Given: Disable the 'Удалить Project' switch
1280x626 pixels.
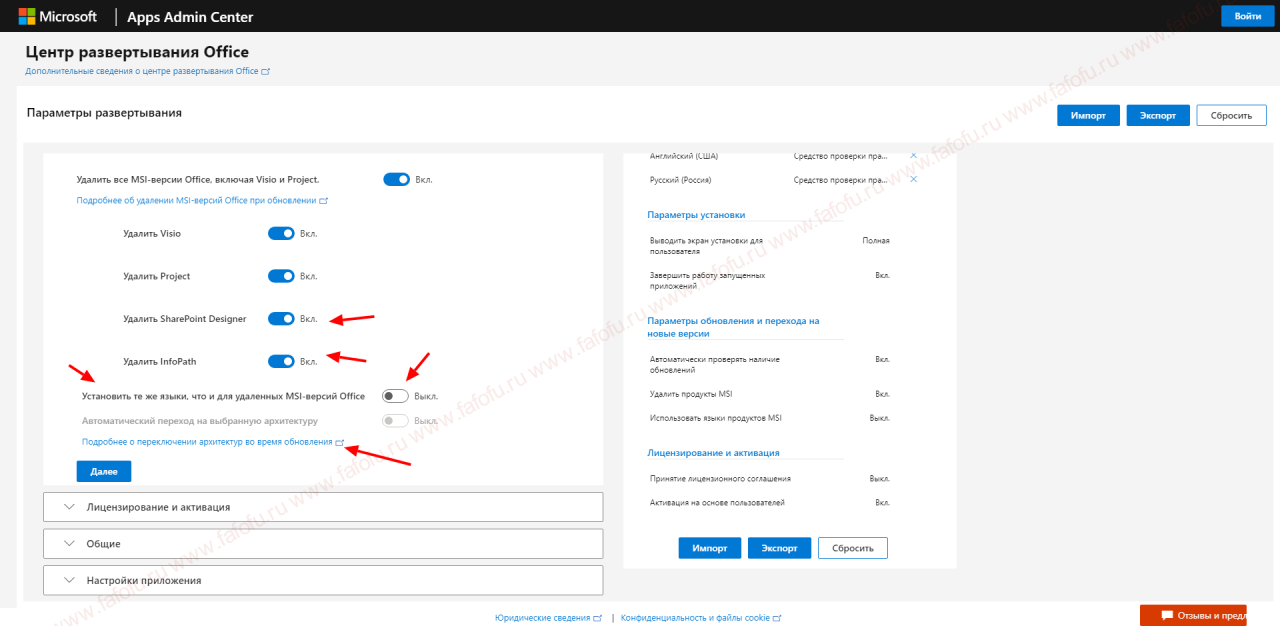Looking at the screenshot, I should tap(281, 276).
